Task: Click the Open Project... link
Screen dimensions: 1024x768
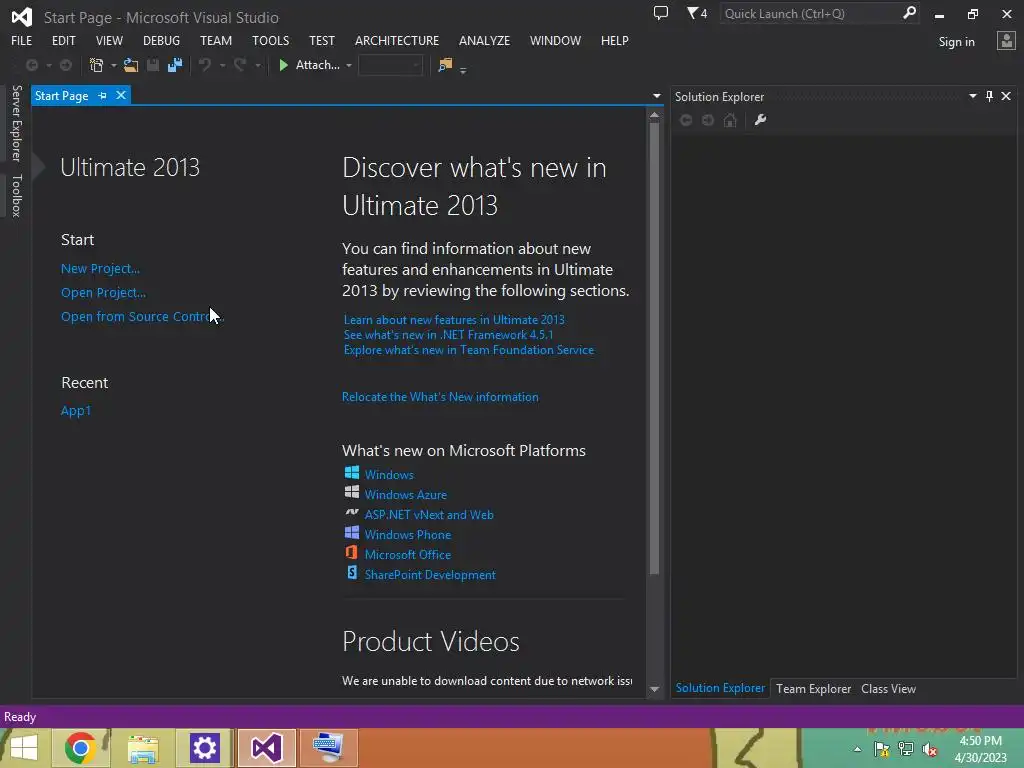Action: pyautogui.click(x=103, y=293)
